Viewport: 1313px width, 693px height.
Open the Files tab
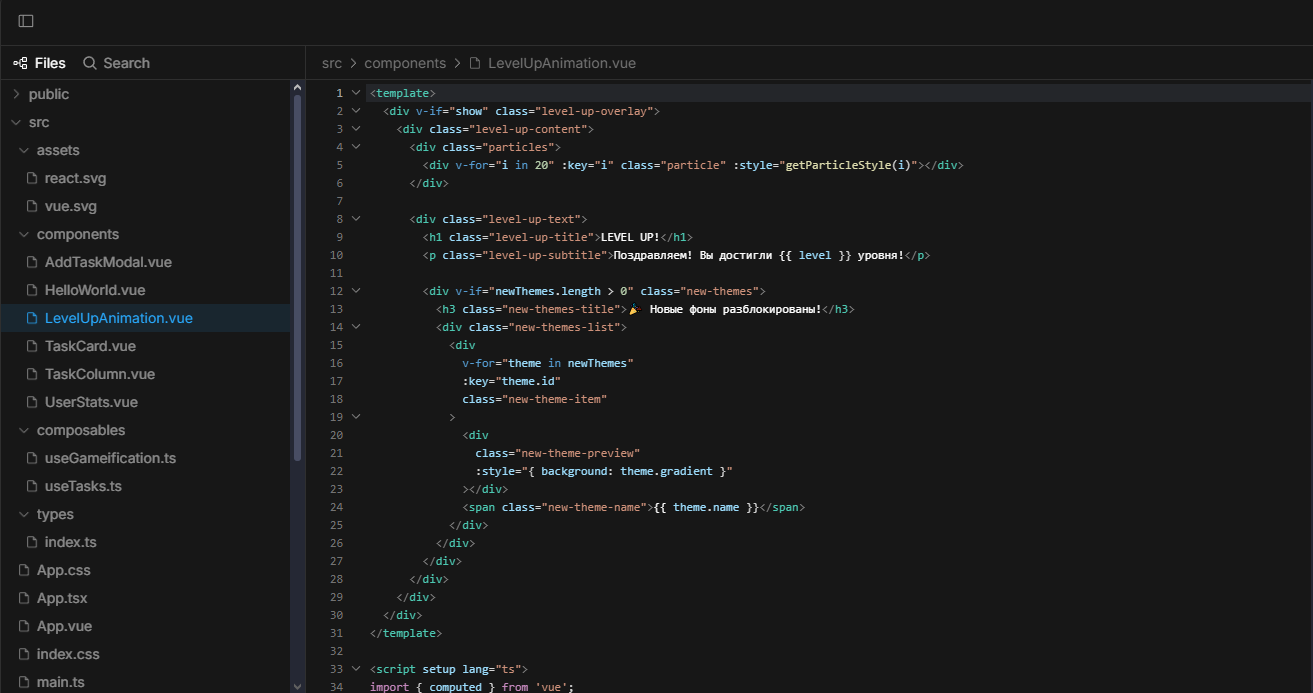tap(39, 63)
